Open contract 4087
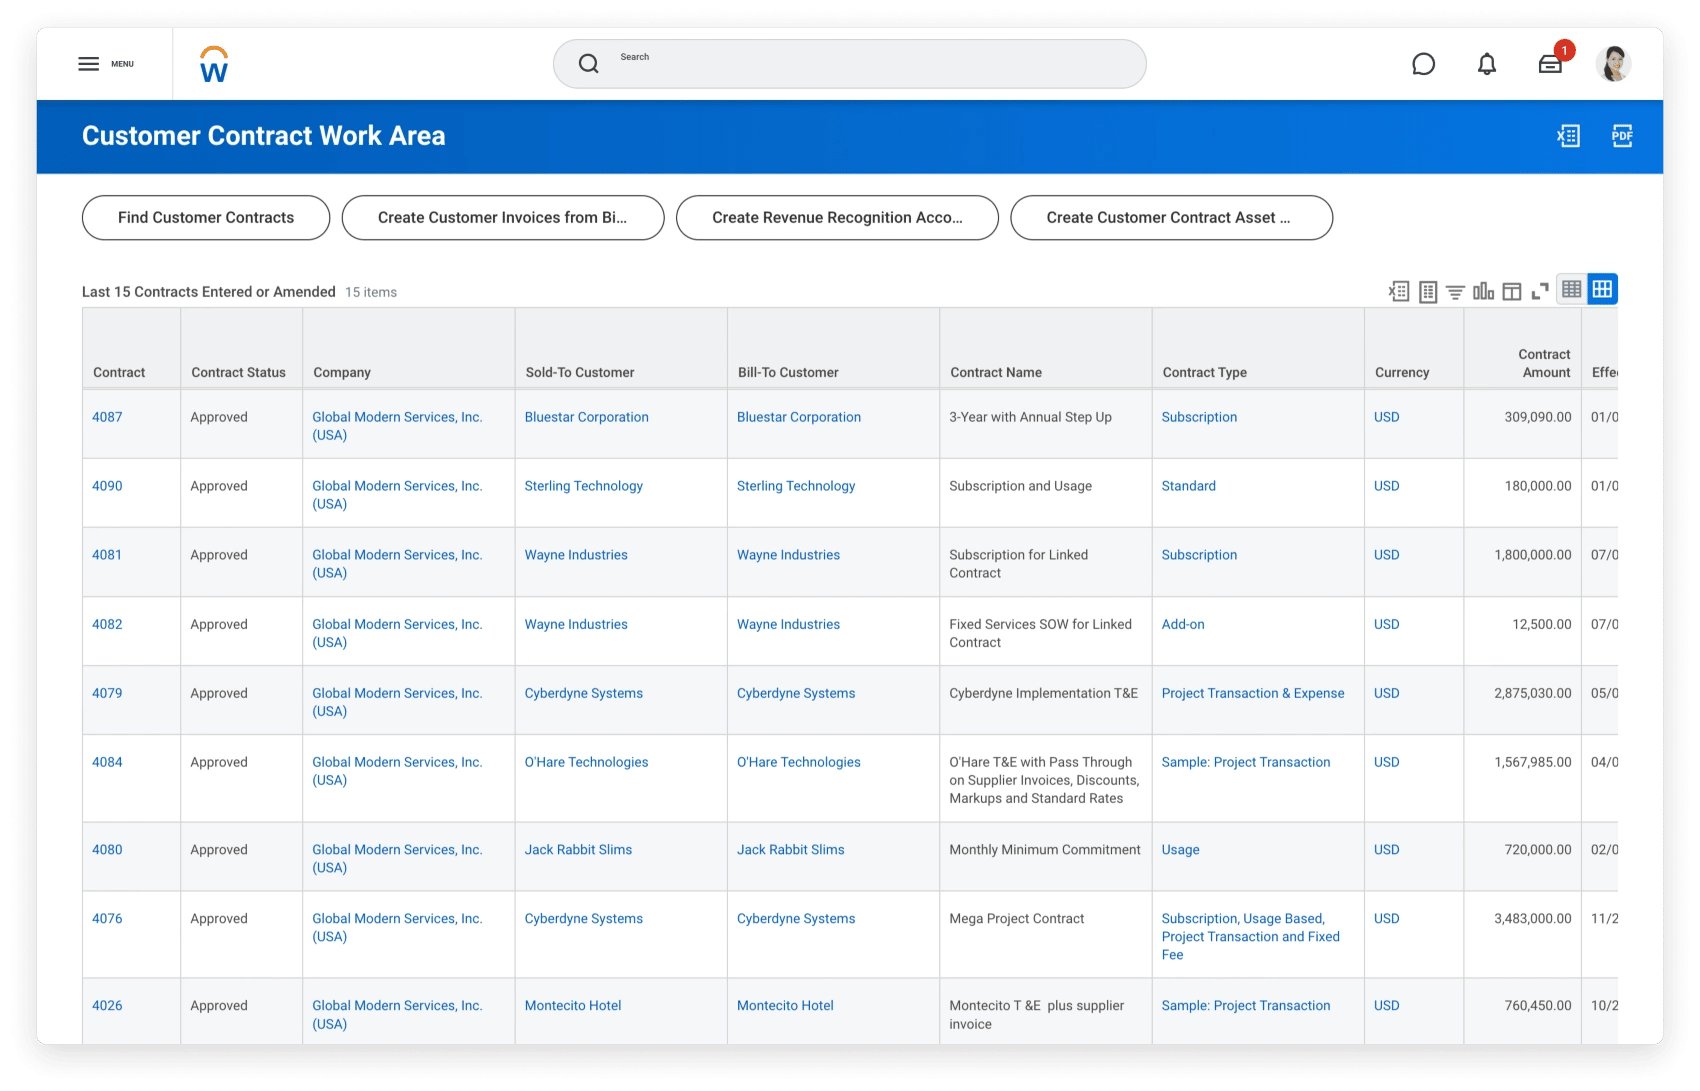1700x1091 pixels. click(x=109, y=417)
